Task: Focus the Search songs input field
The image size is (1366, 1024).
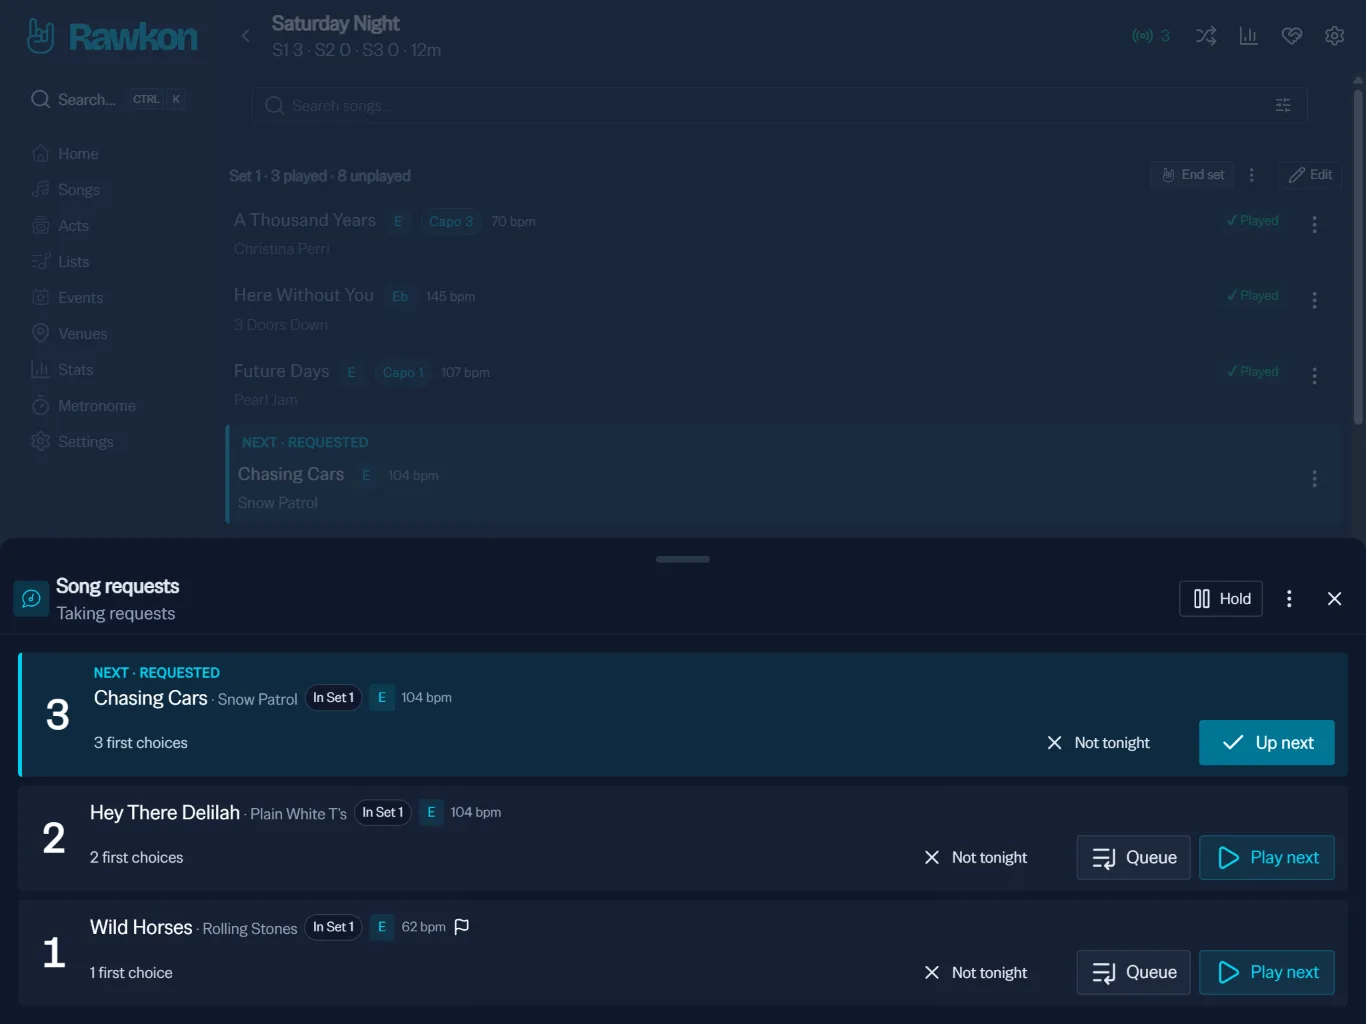Action: tap(780, 105)
